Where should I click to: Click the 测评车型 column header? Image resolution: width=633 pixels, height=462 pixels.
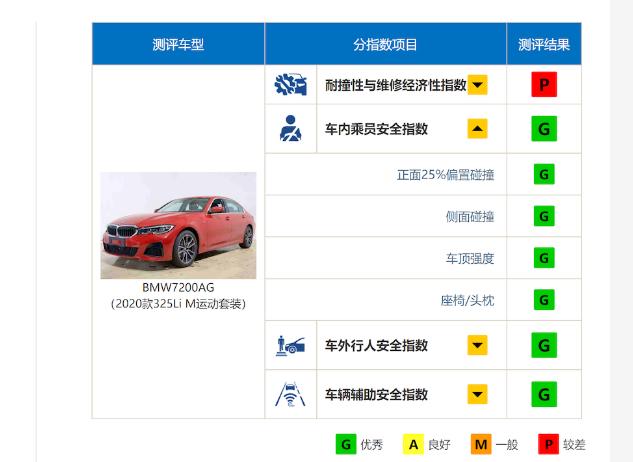178,44
